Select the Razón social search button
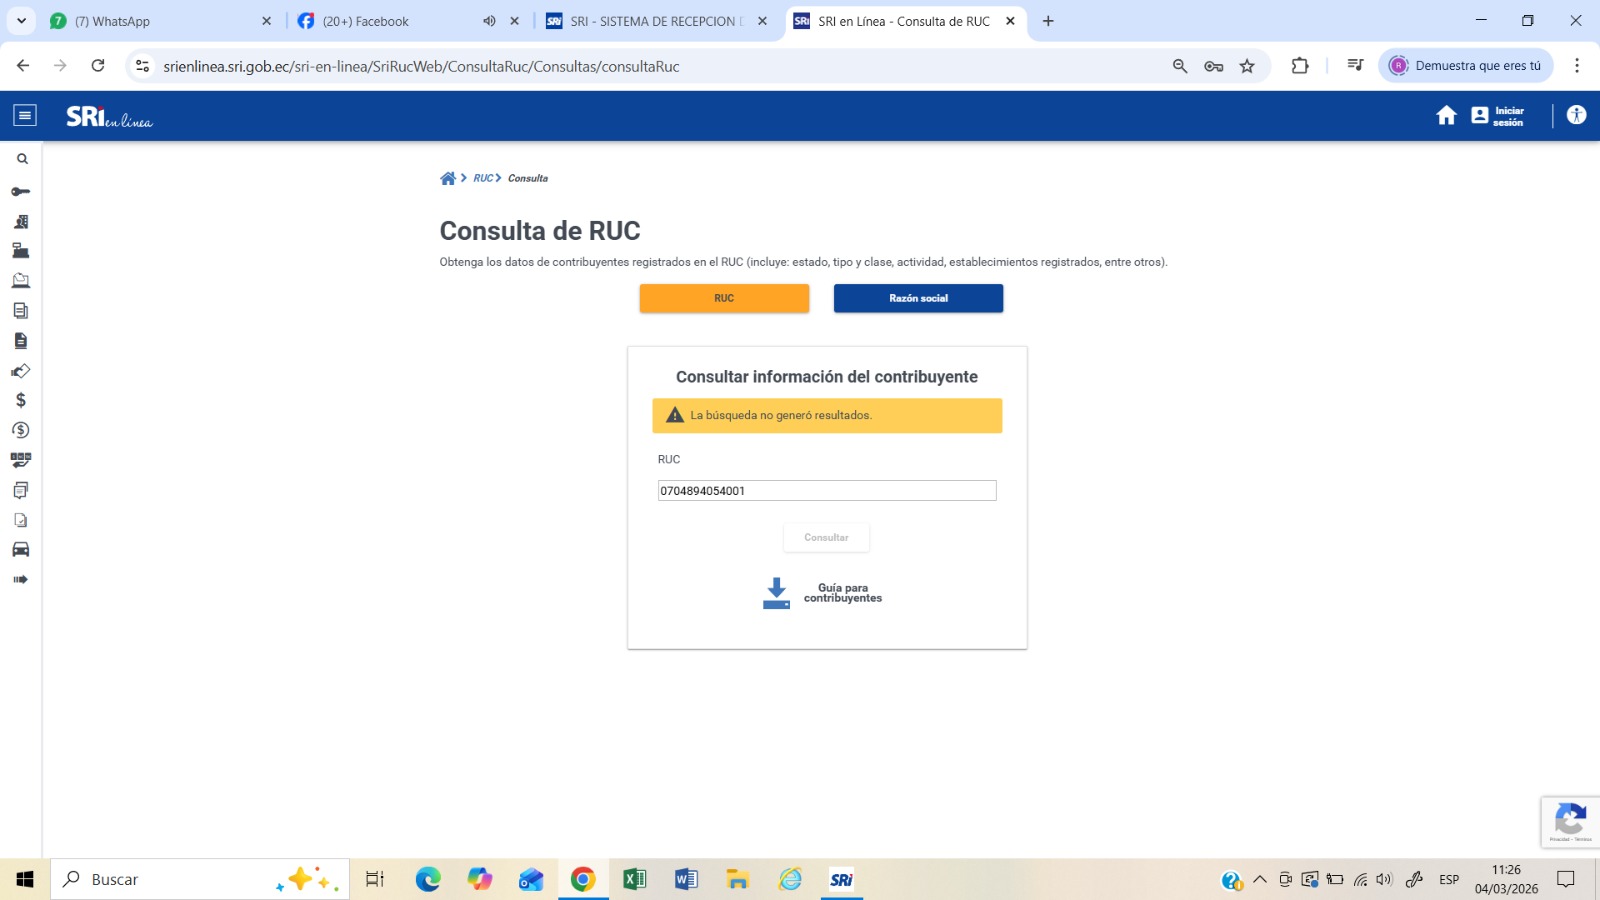Image resolution: width=1600 pixels, height=900 pixels. [x=918, y=298]
